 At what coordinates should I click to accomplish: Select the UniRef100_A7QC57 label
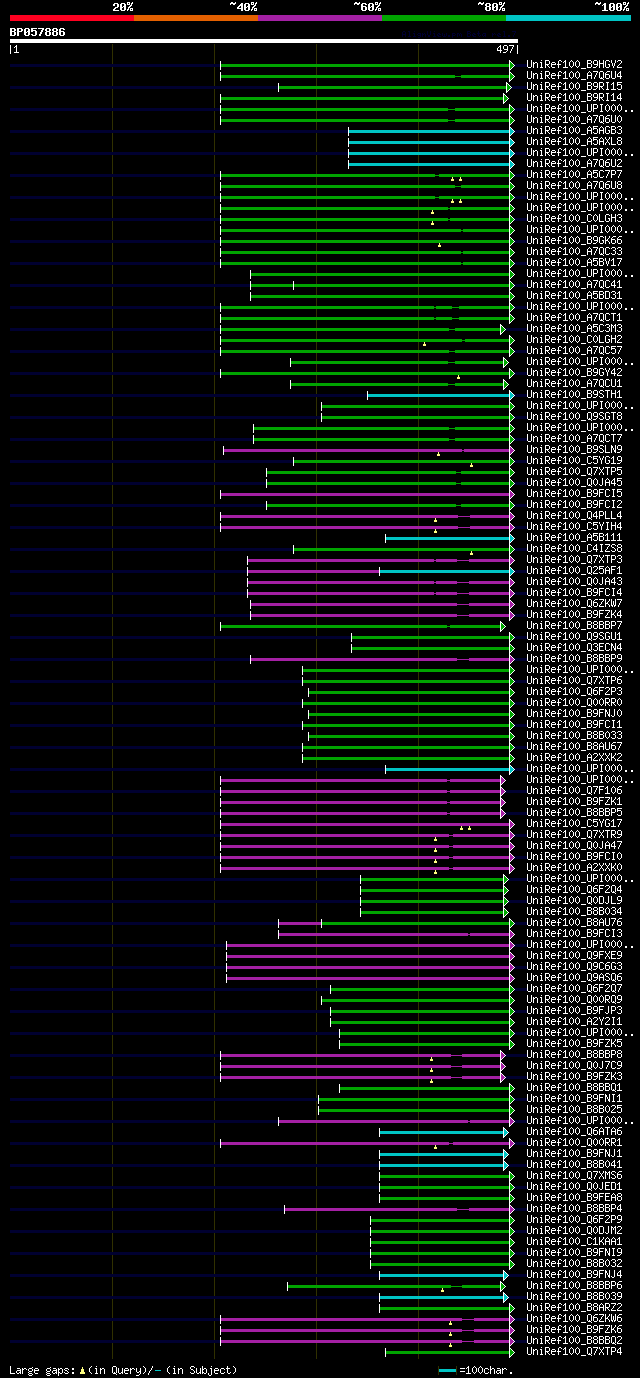(x=574, y=350)
